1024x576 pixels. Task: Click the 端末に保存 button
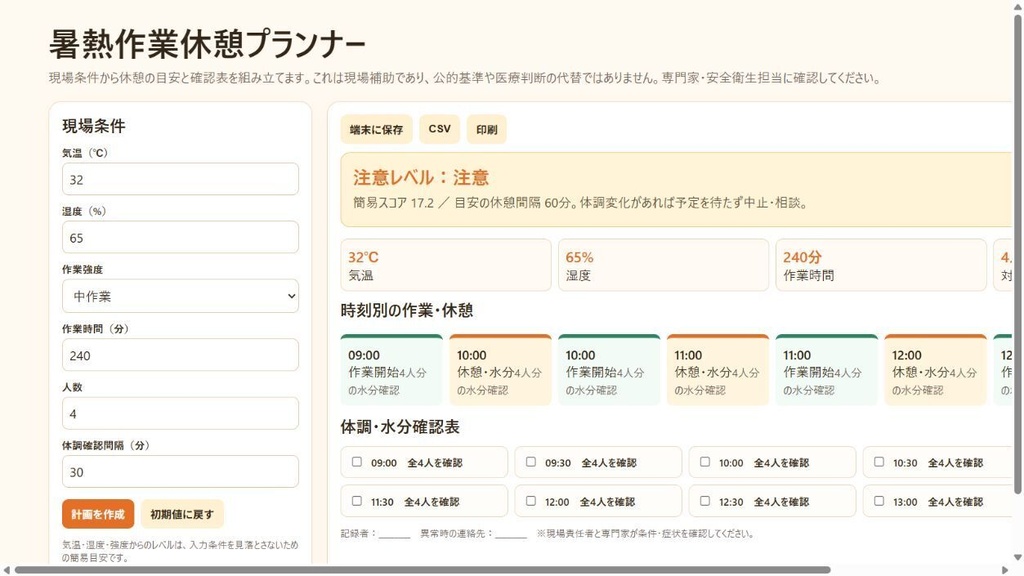376,129
